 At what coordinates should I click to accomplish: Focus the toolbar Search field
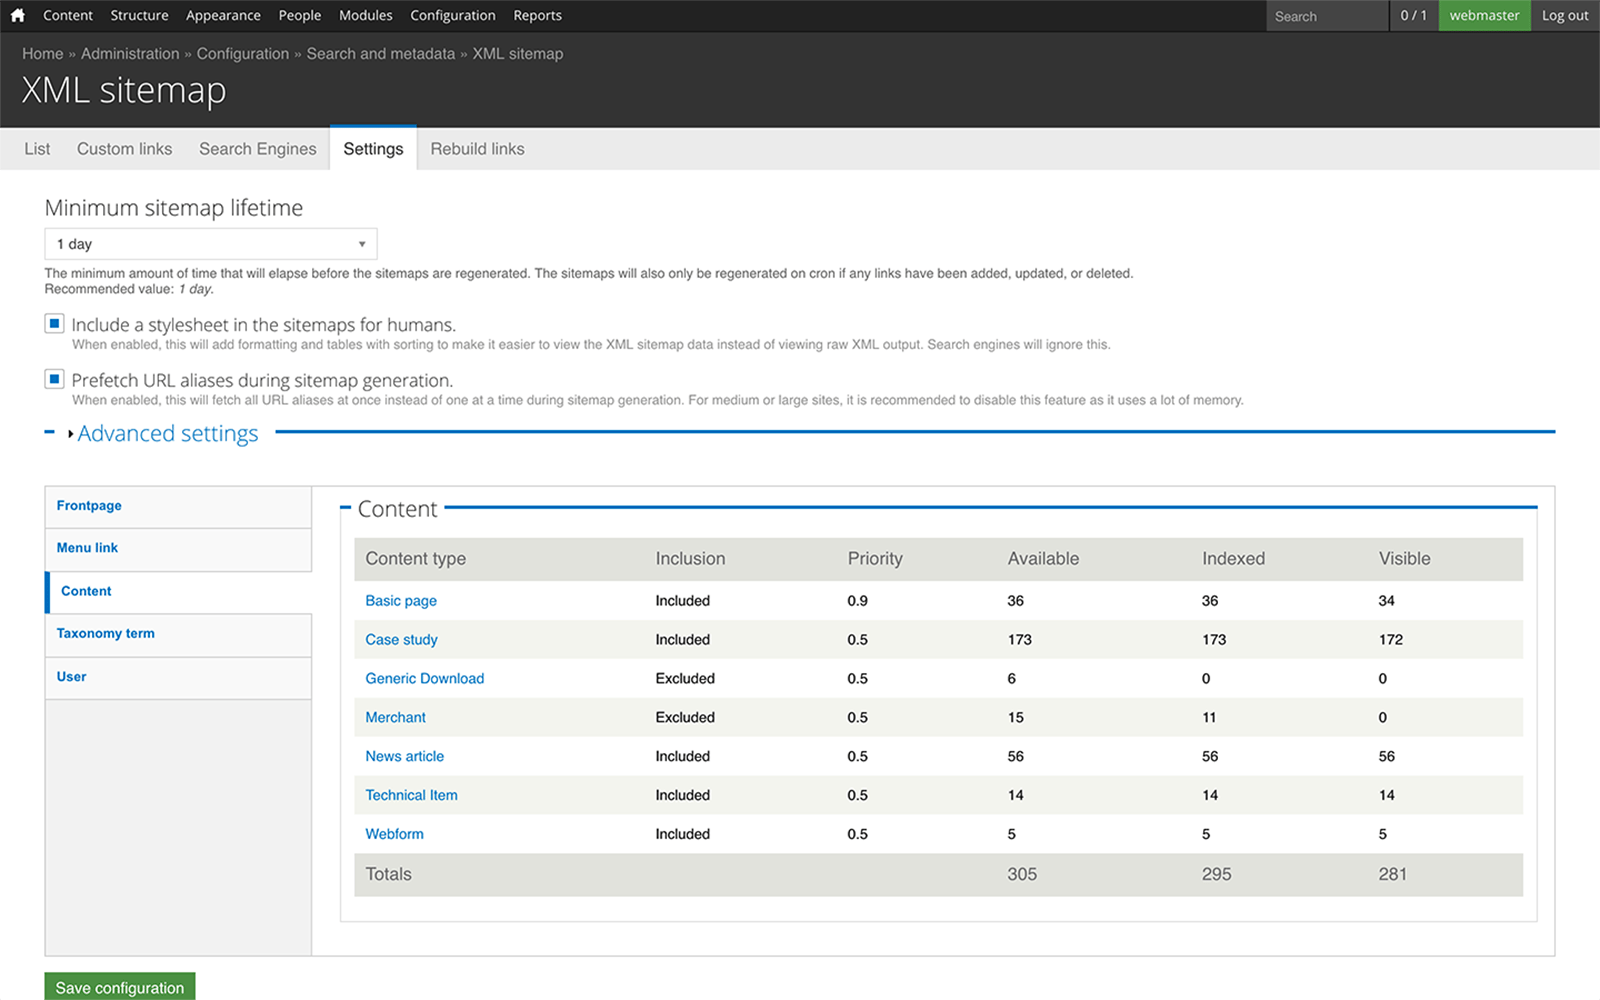(1327, 16)
